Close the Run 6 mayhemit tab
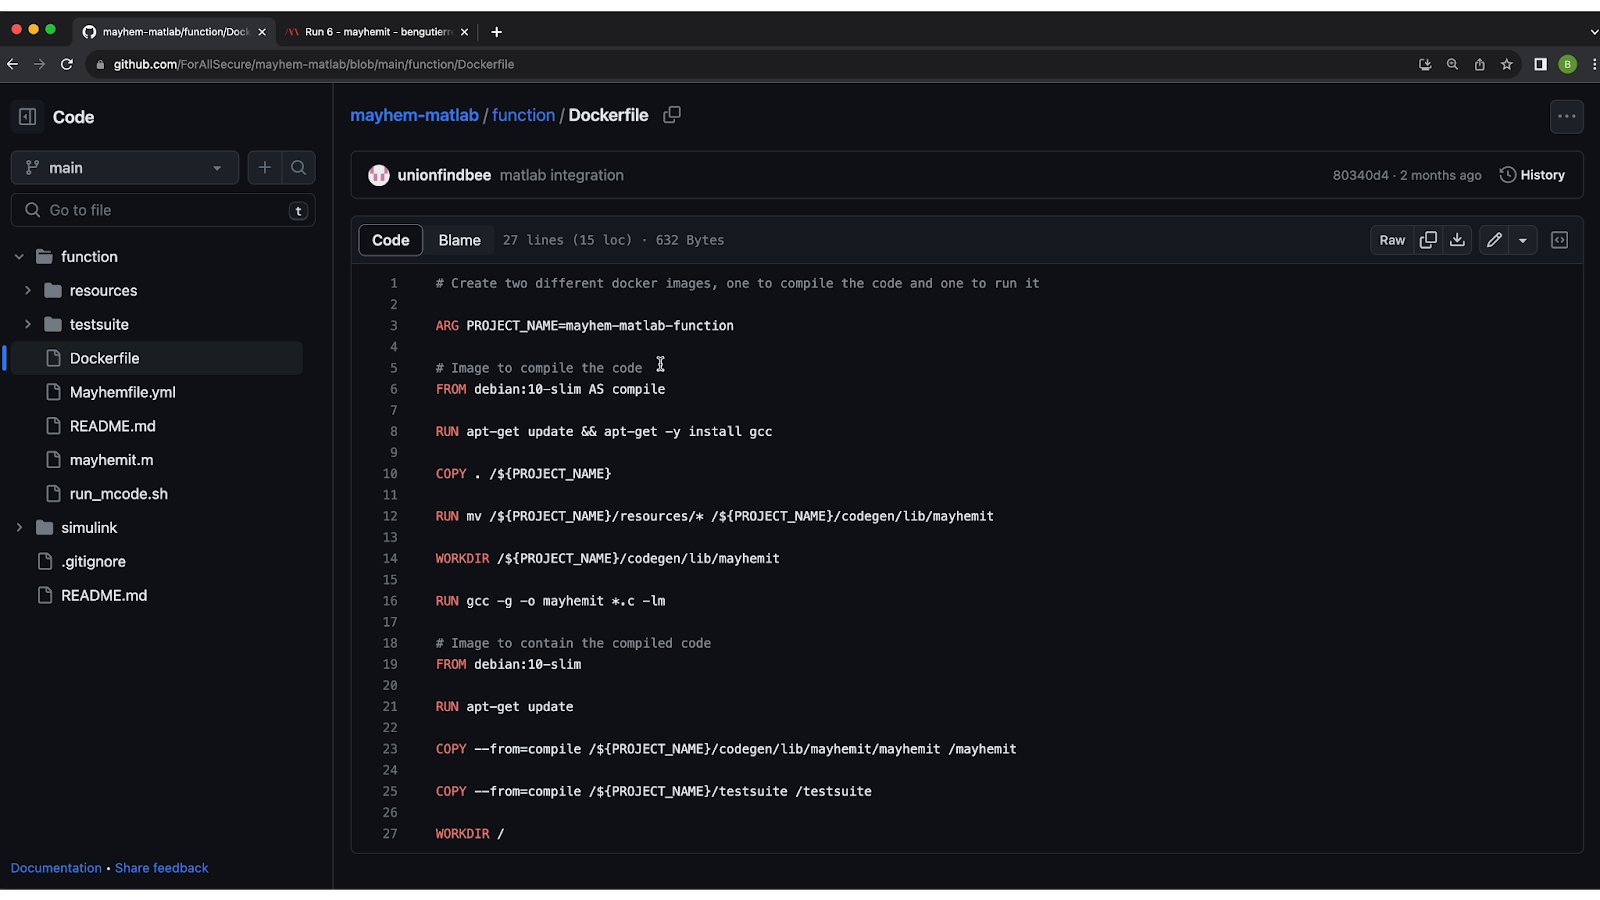 click(x=464, y=32)
